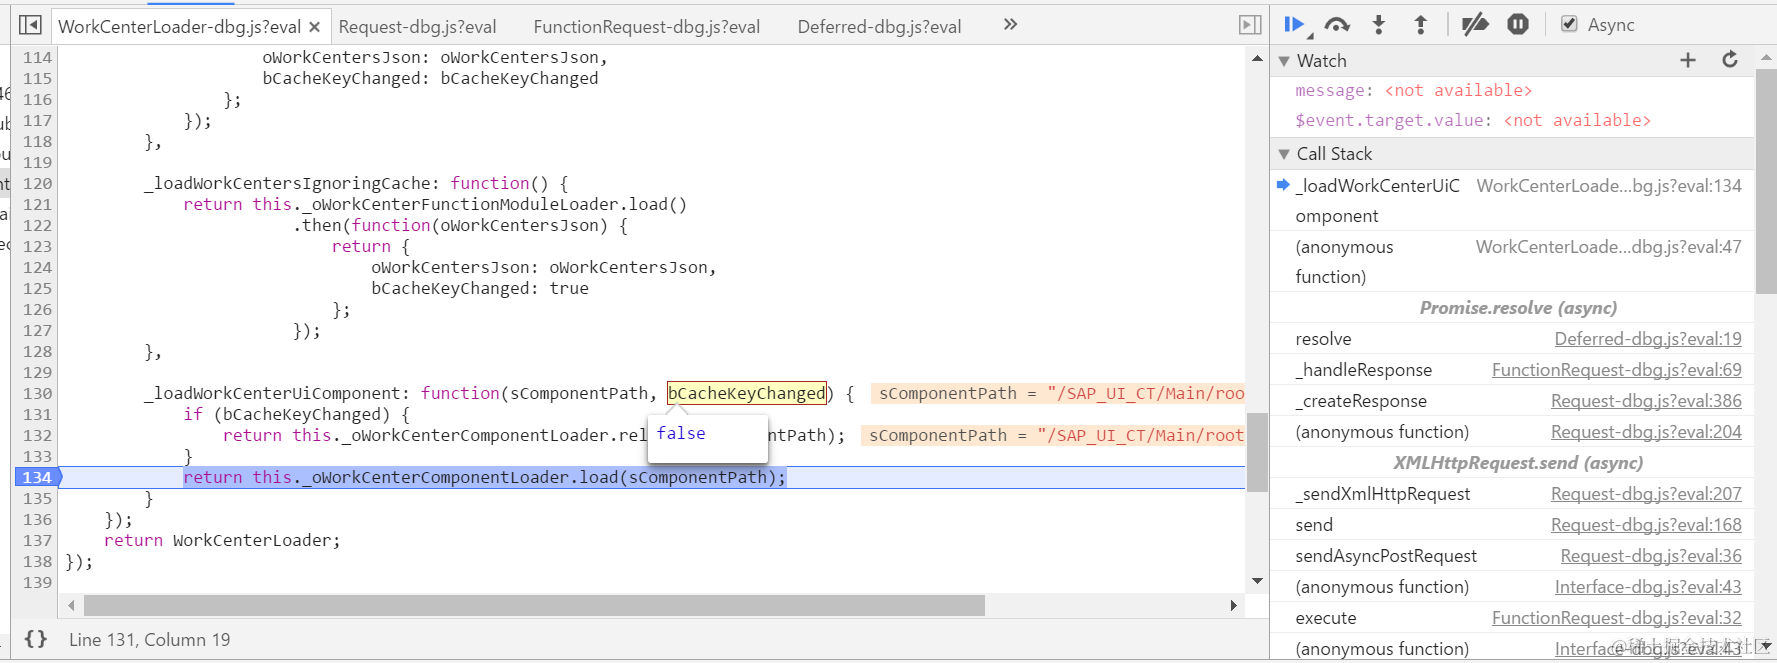
Task: Deactivate all breakpoints
Action: (1475, 25)
